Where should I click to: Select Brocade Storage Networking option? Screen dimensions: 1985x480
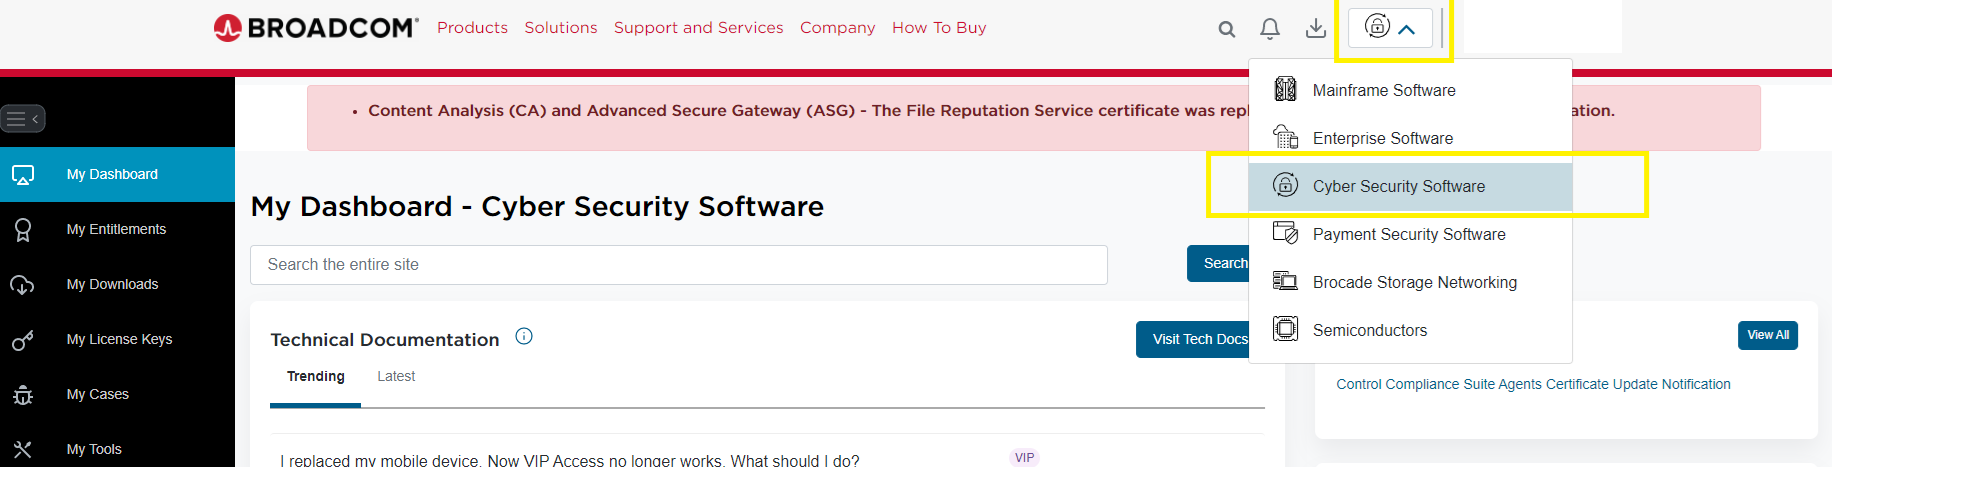pos(1410,282)
